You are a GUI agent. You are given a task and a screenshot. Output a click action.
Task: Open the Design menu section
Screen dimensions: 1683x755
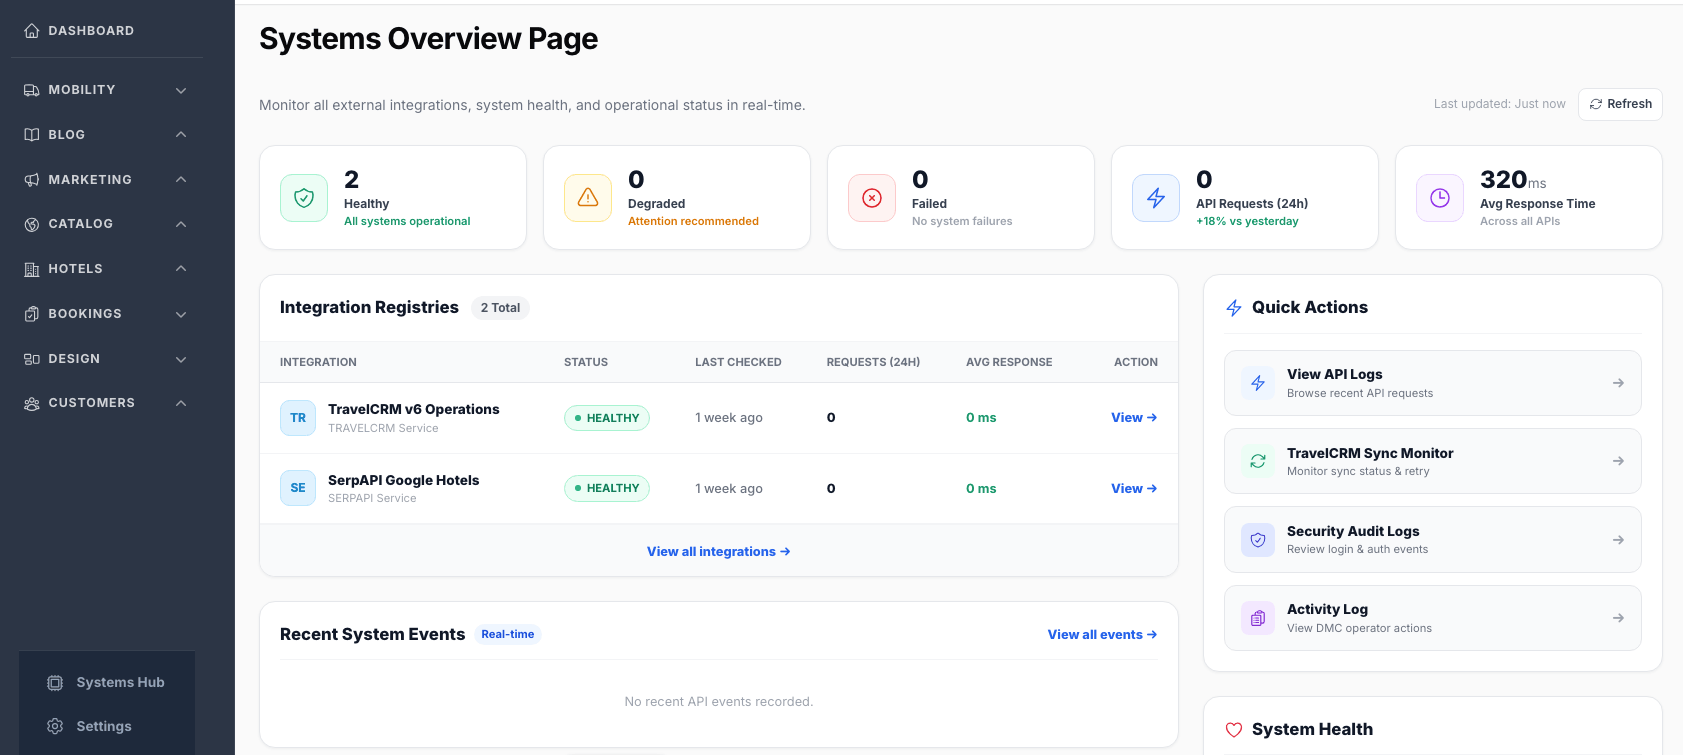(107, 359)
